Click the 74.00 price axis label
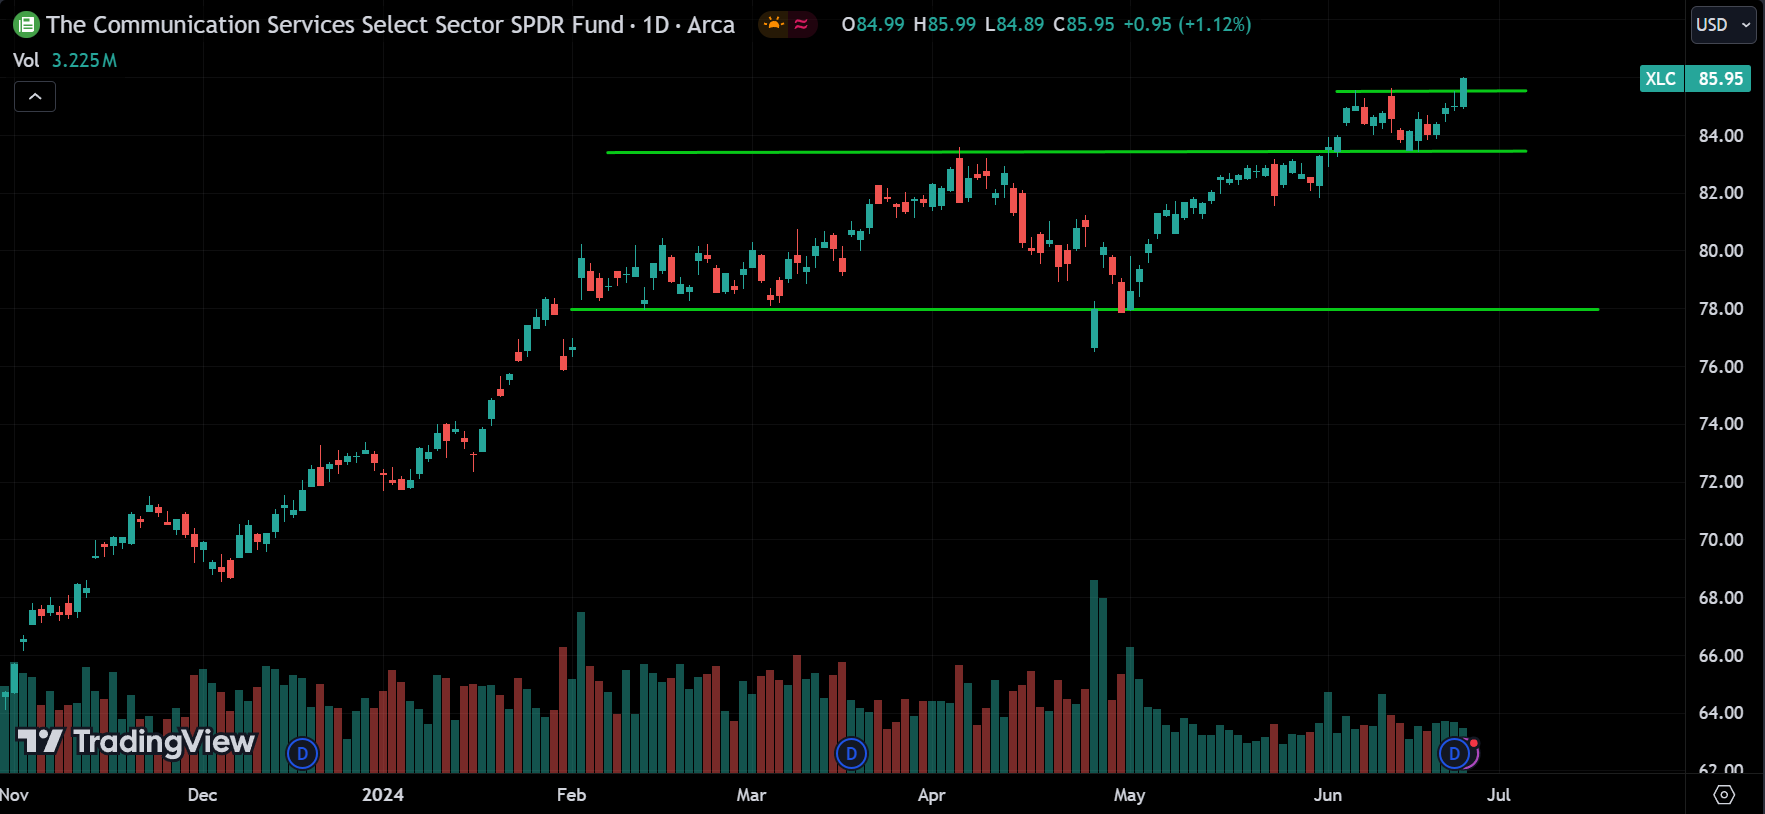1765x814 pixels. coord(1720,424)
